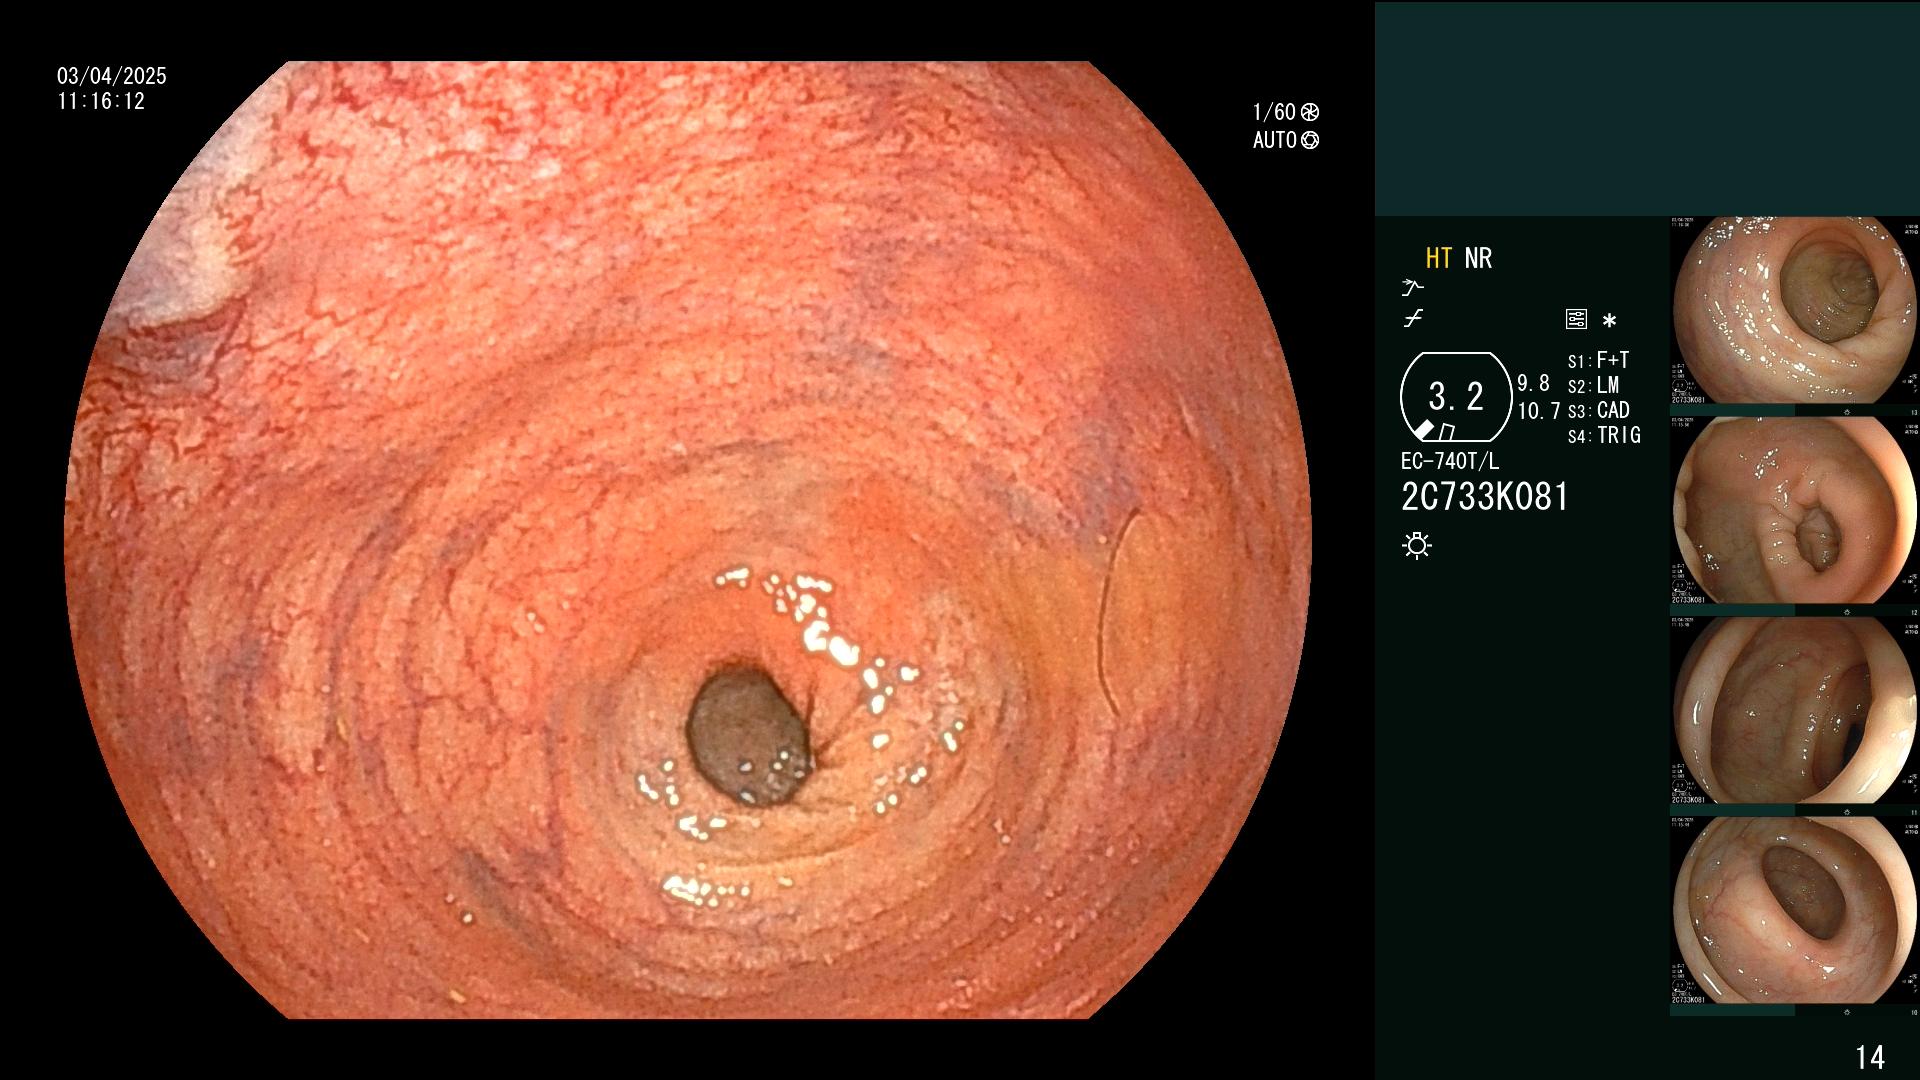Viewport: 1920px width, 1080px height.
Task: Open the slider settings icon beside the asterisk
Action: pos(1576,320)
